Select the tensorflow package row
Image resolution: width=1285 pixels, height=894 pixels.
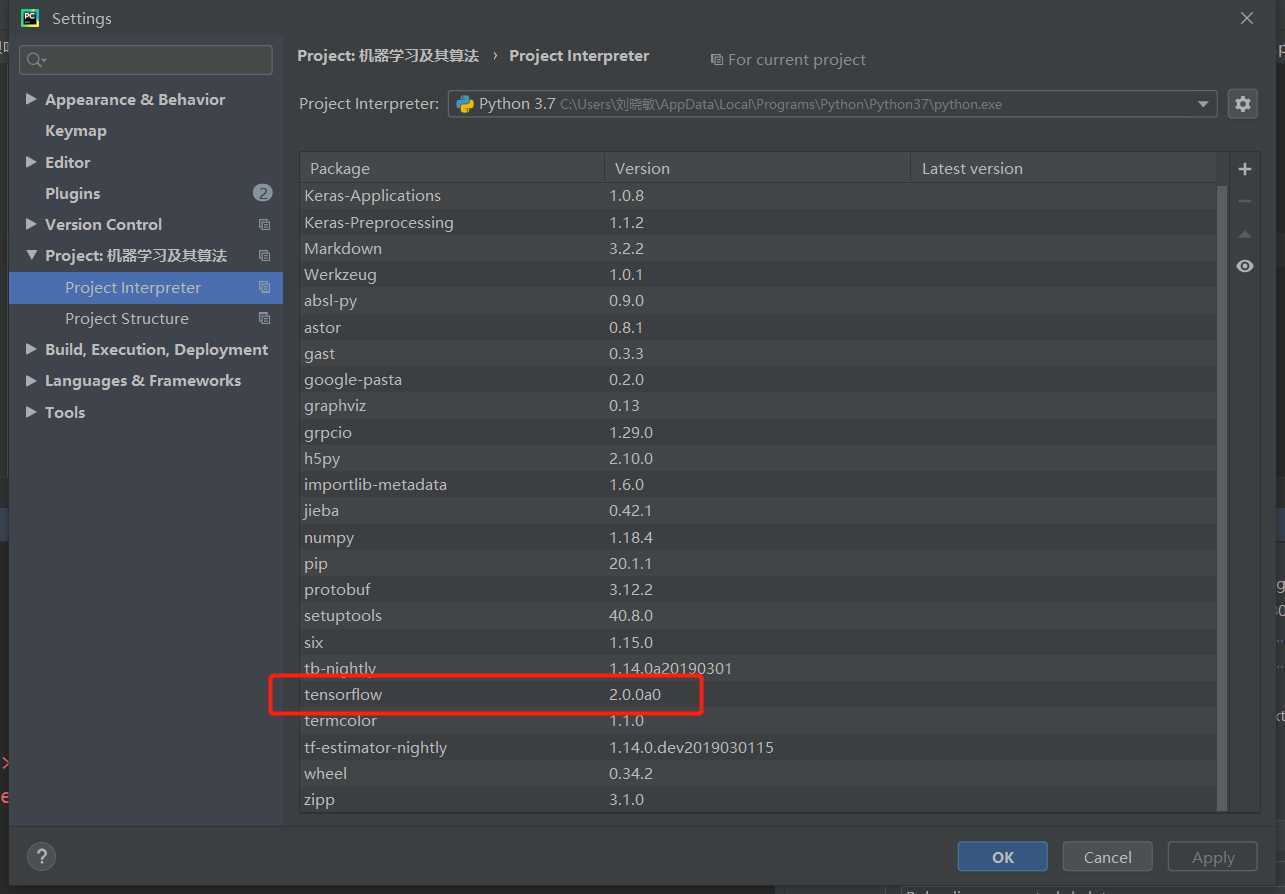(x=758, y=694)
